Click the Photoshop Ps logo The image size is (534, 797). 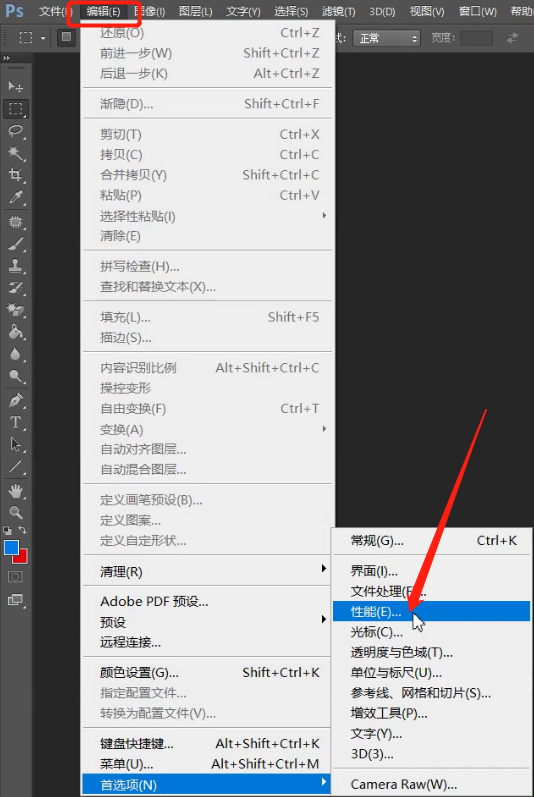[x=14, y=10]
